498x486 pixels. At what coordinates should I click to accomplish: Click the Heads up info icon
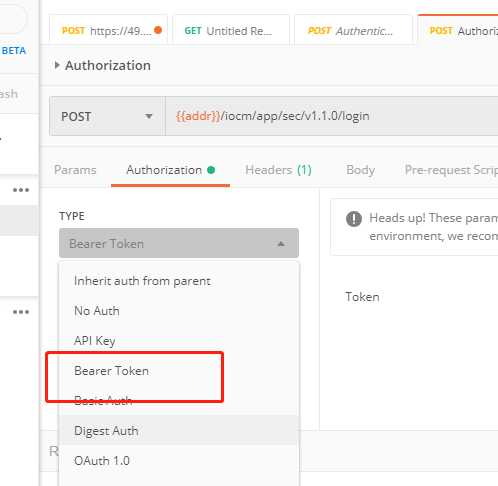click(x=354, y=219)
